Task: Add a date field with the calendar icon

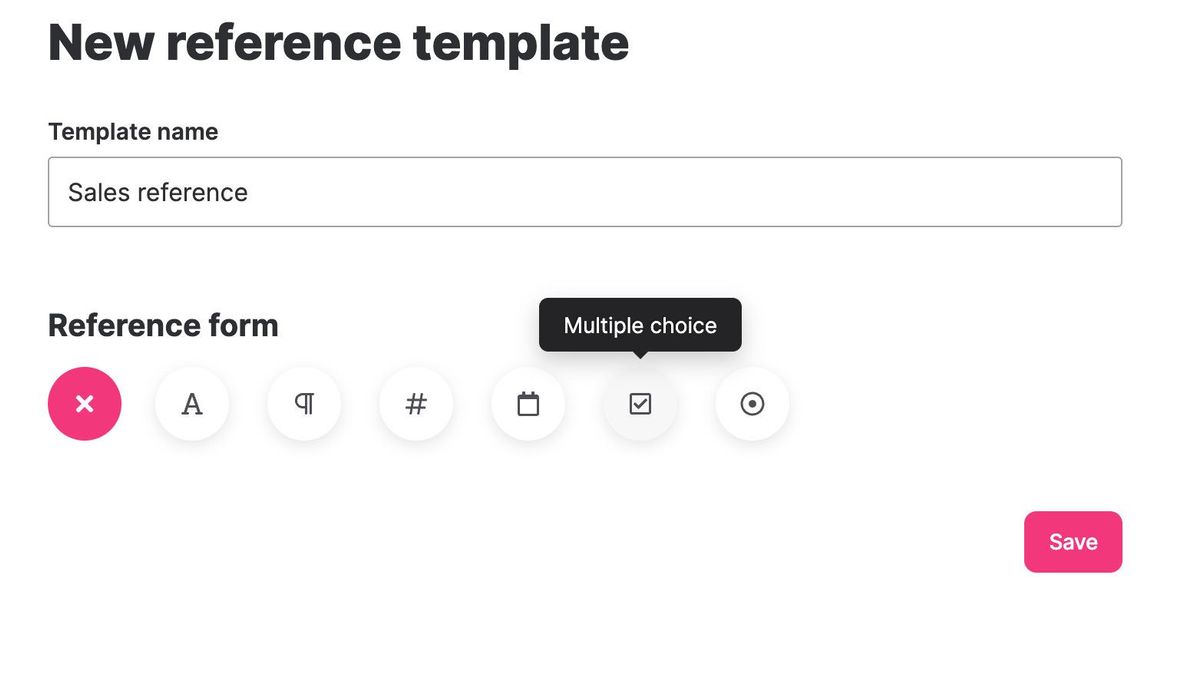Action: (528, 404)
